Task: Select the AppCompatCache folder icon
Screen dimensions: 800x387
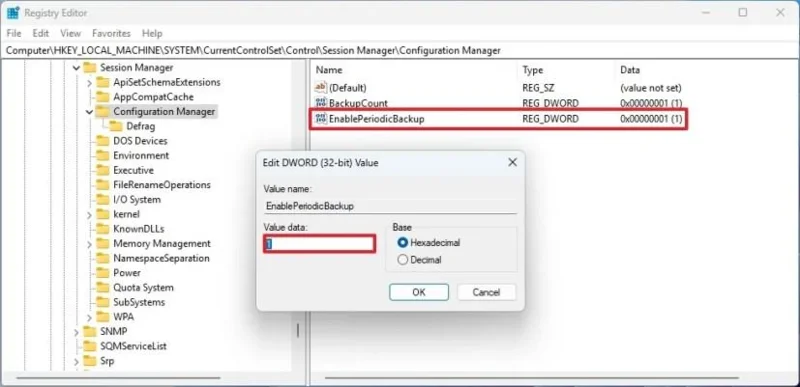Action: pyautogui.click(x=103, y=97)
